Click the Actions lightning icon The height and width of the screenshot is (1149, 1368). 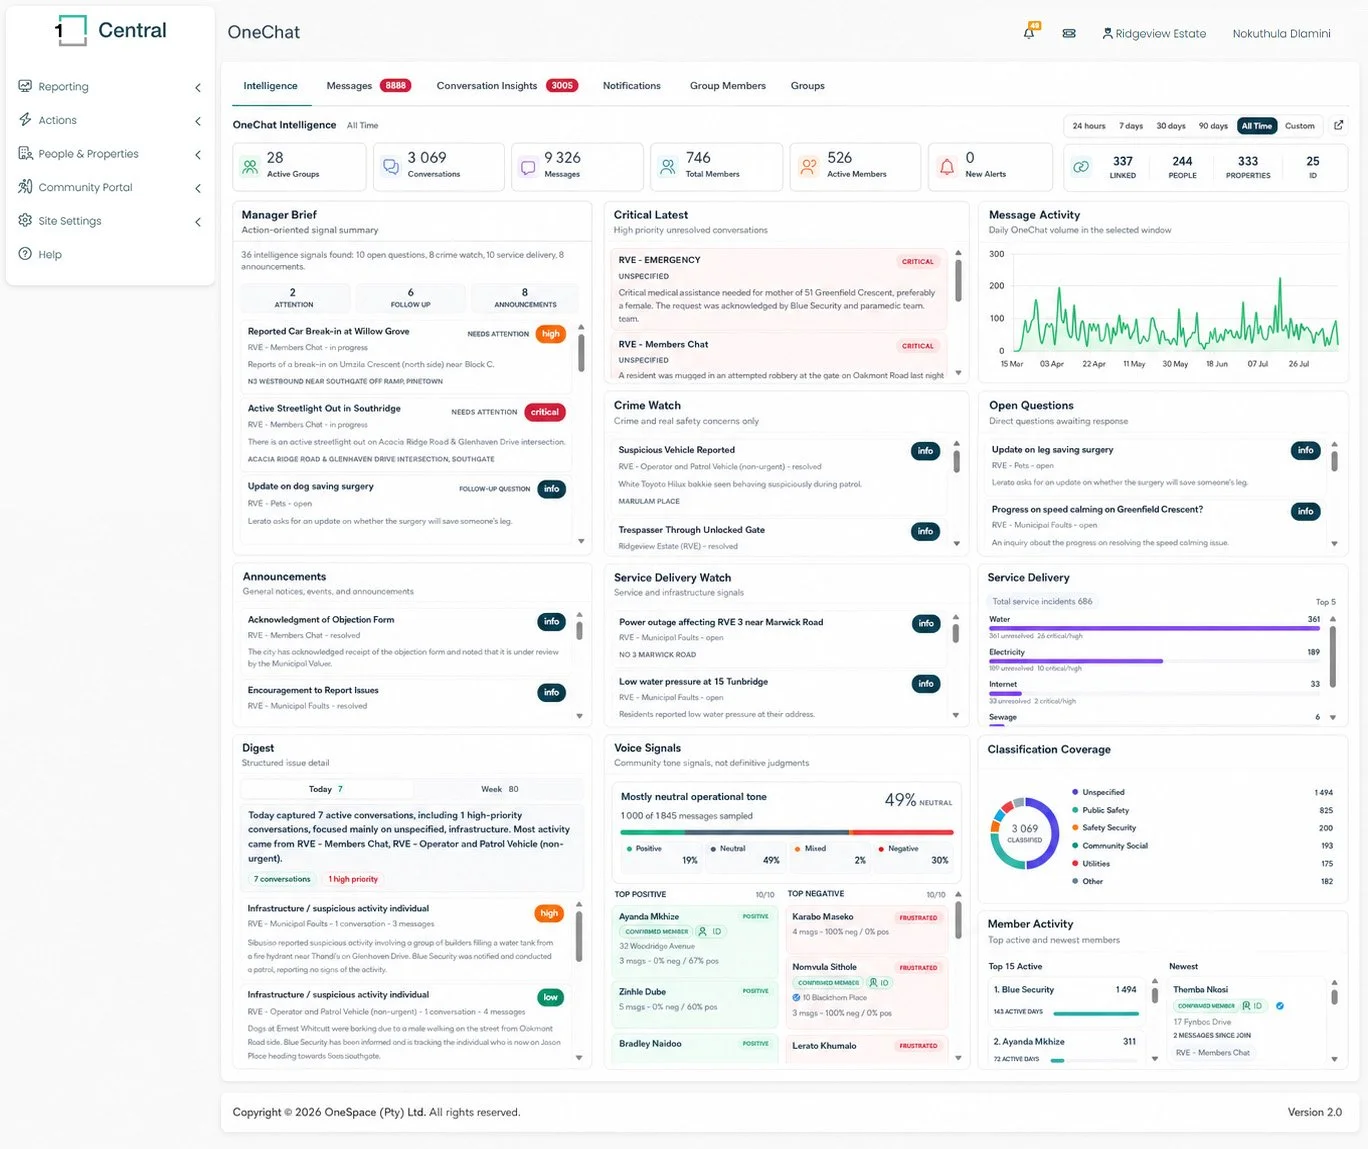point(25,120)
